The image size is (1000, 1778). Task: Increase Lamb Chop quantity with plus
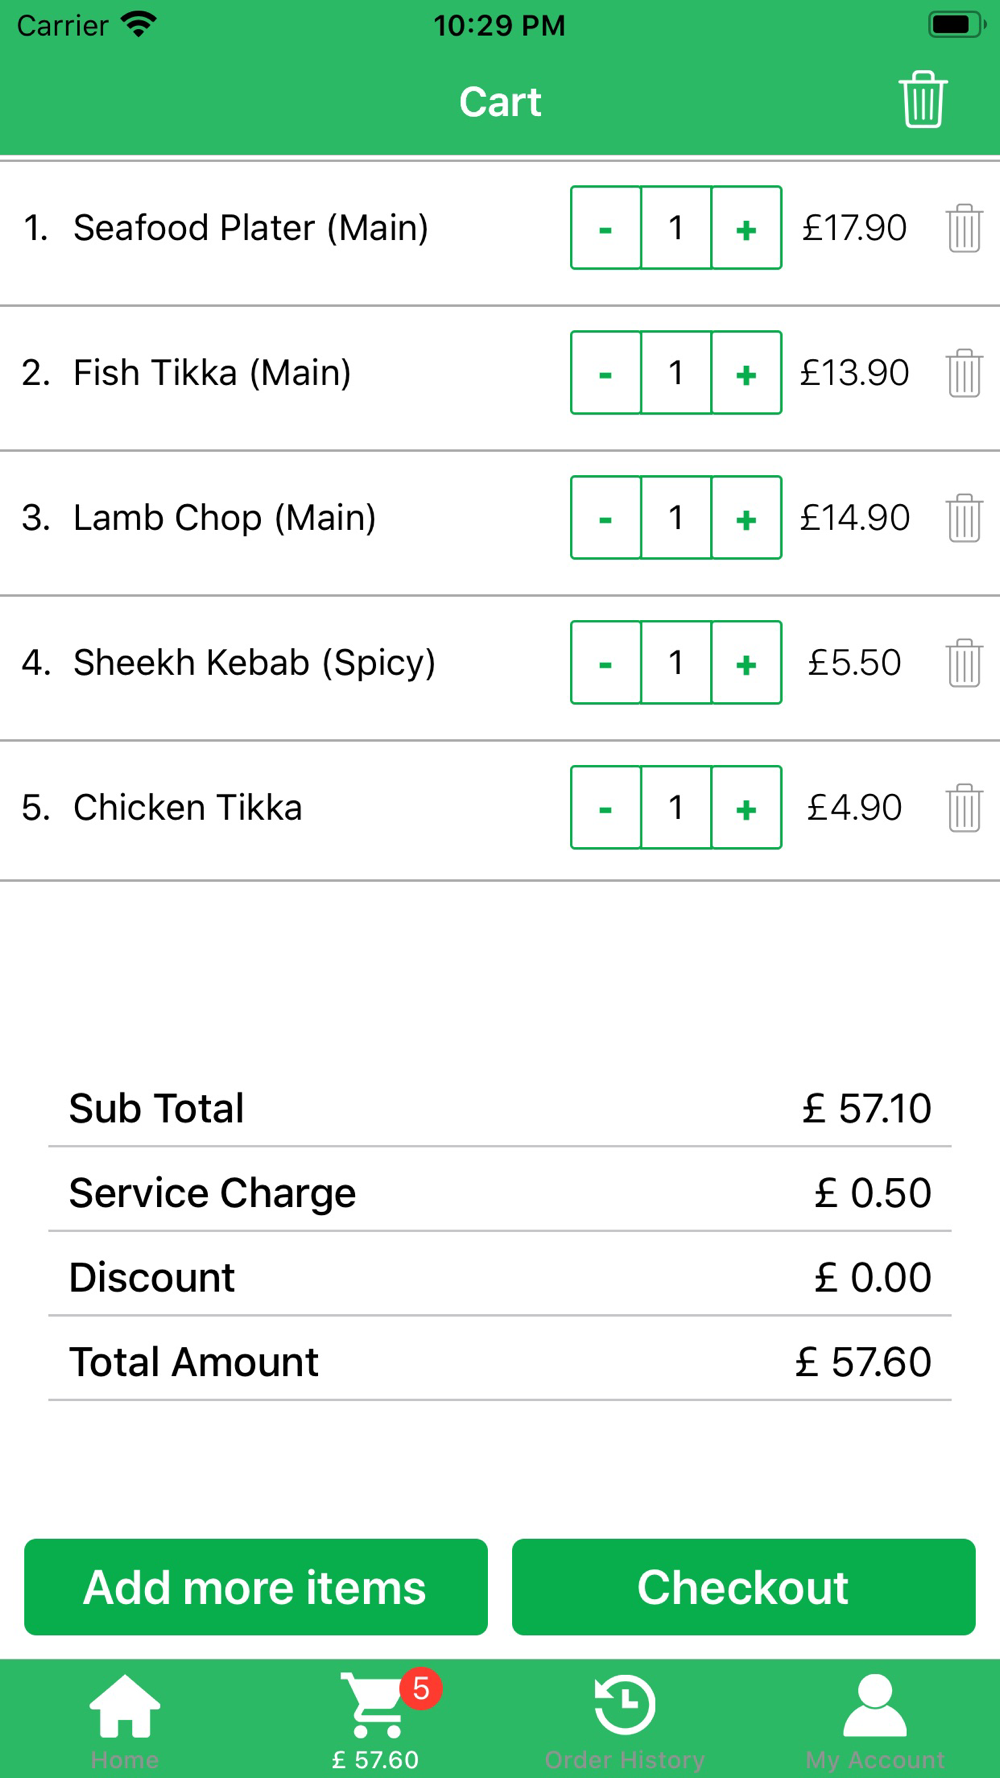pos(746,518)
